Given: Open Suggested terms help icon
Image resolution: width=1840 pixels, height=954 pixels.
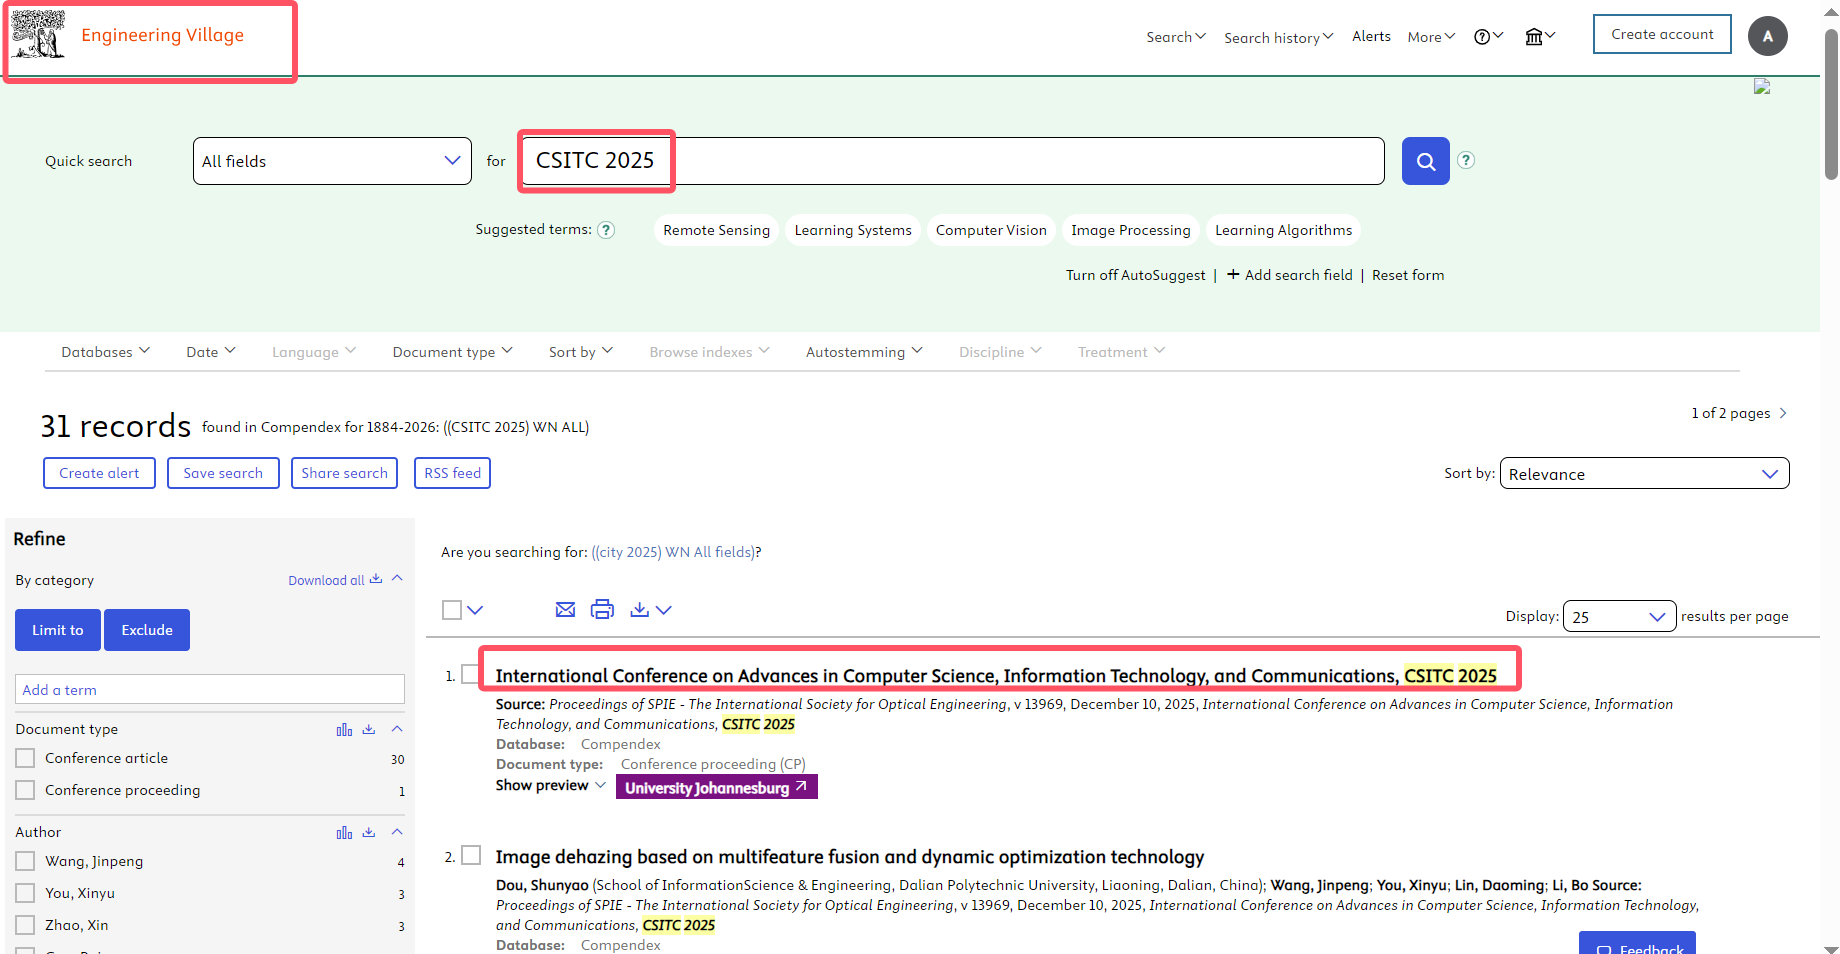Looking at the screenshot, I should [606, 230].
